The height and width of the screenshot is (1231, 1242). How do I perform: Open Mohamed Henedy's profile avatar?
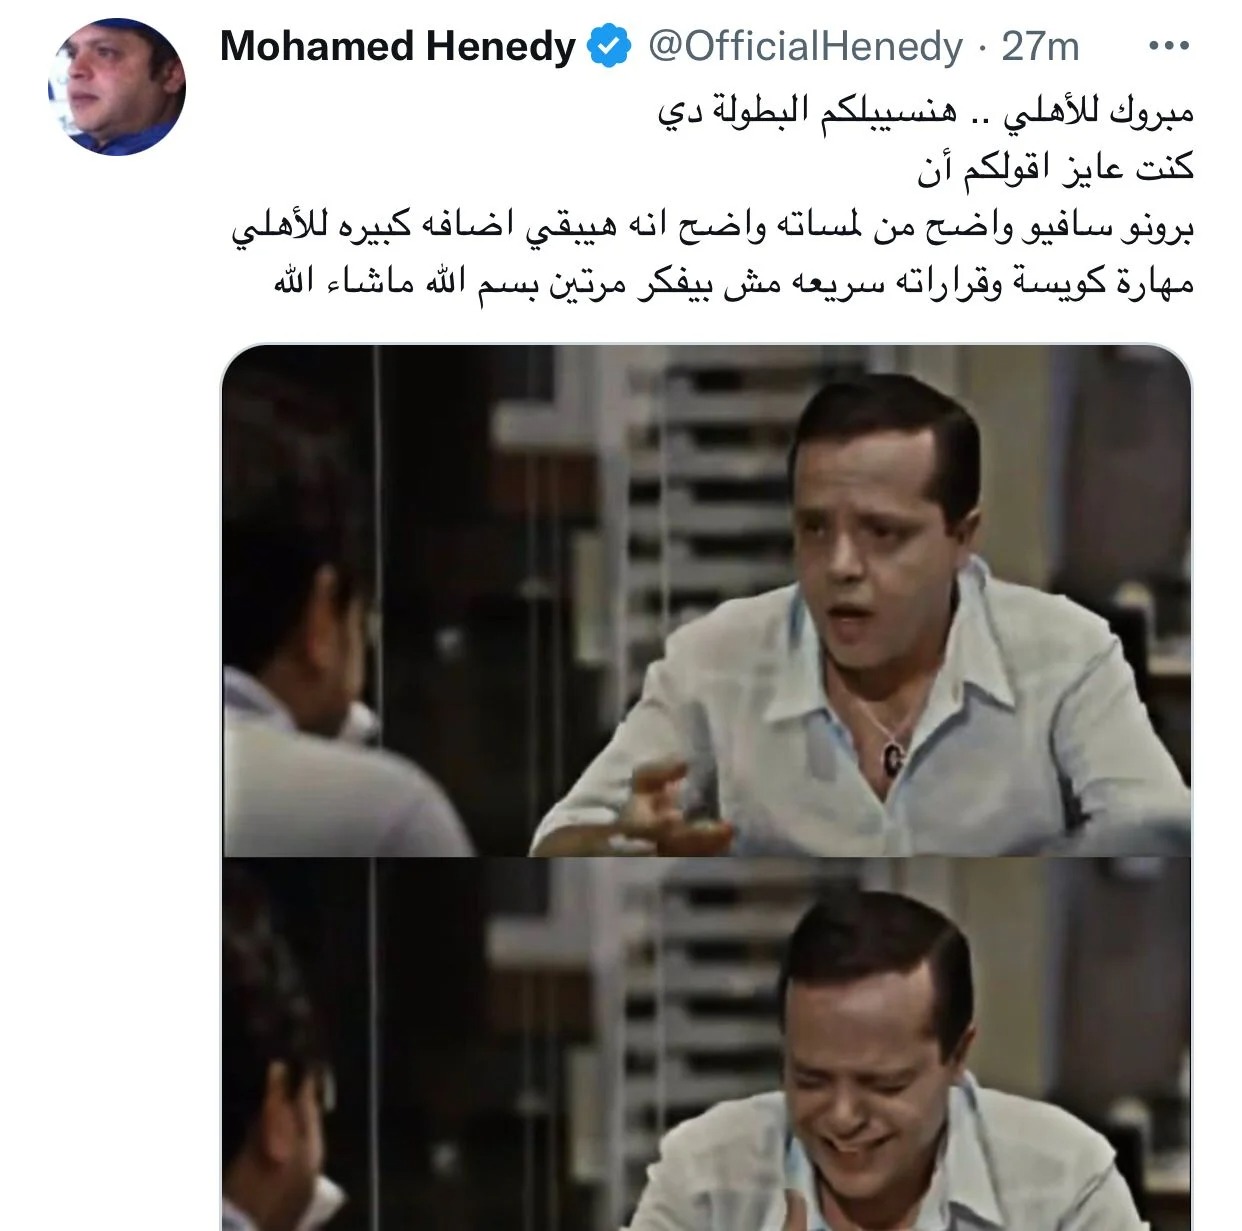pos(117,87)
